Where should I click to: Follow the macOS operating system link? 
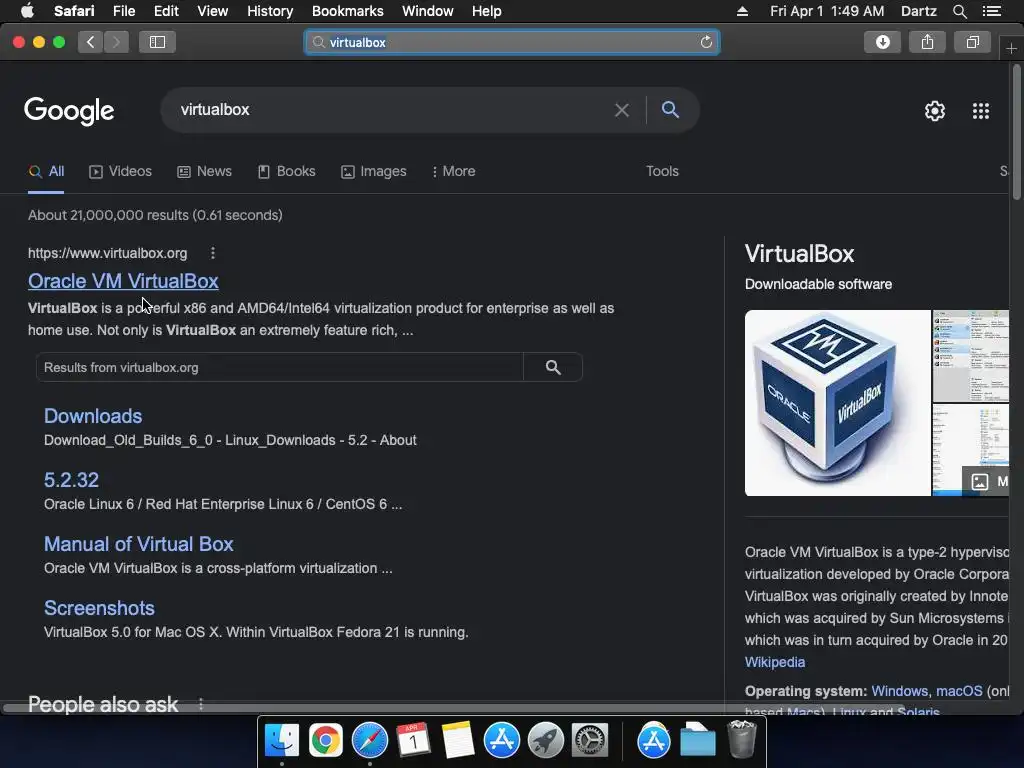click(x=959, y=691)
